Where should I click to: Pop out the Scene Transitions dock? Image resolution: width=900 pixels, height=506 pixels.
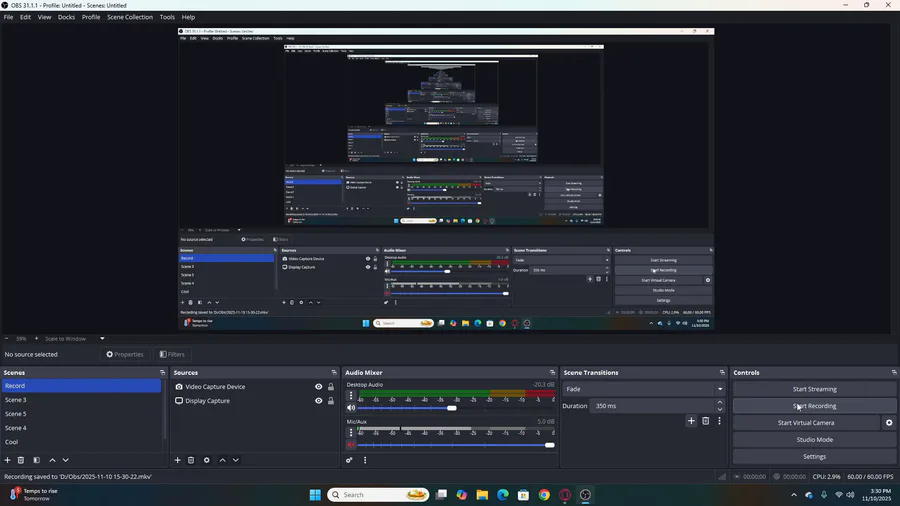tap(722, 372)
